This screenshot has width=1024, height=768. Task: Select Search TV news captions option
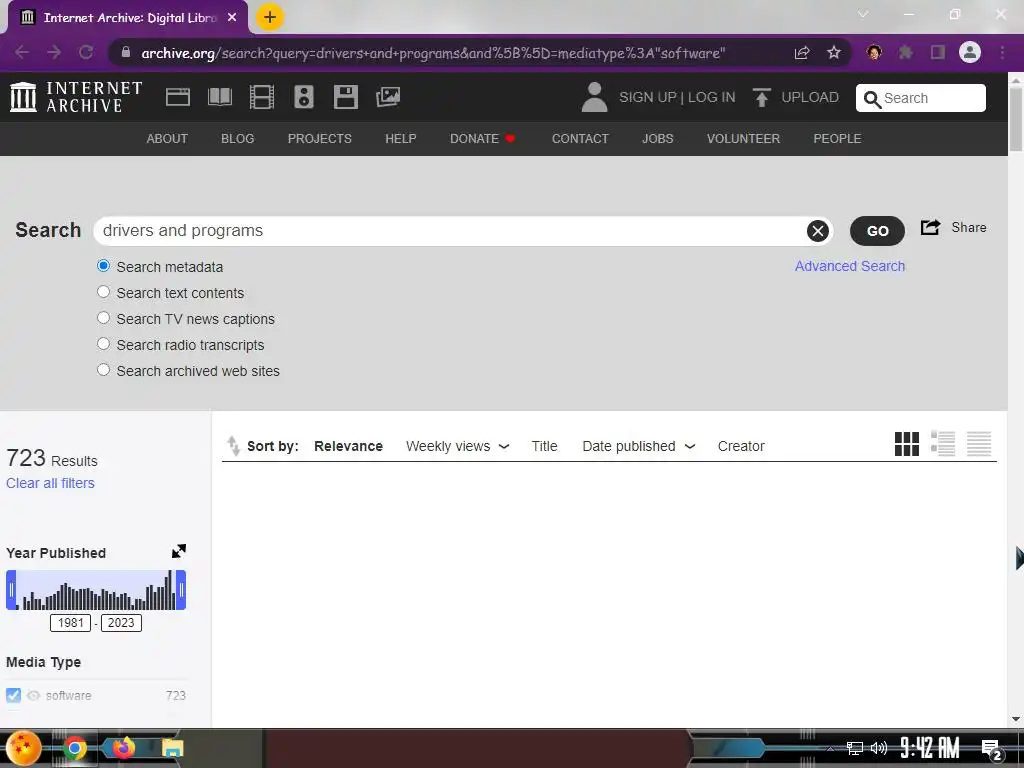pos(103,318)
